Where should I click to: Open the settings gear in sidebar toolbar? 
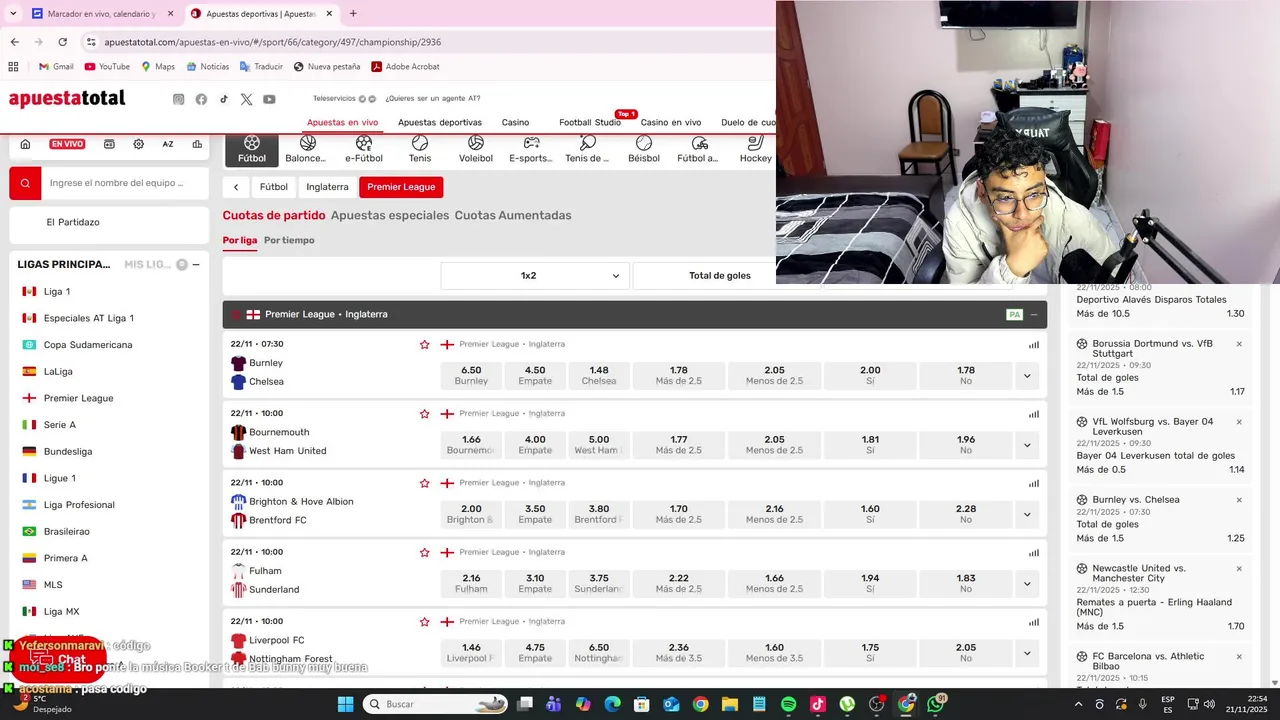(138, 144)
